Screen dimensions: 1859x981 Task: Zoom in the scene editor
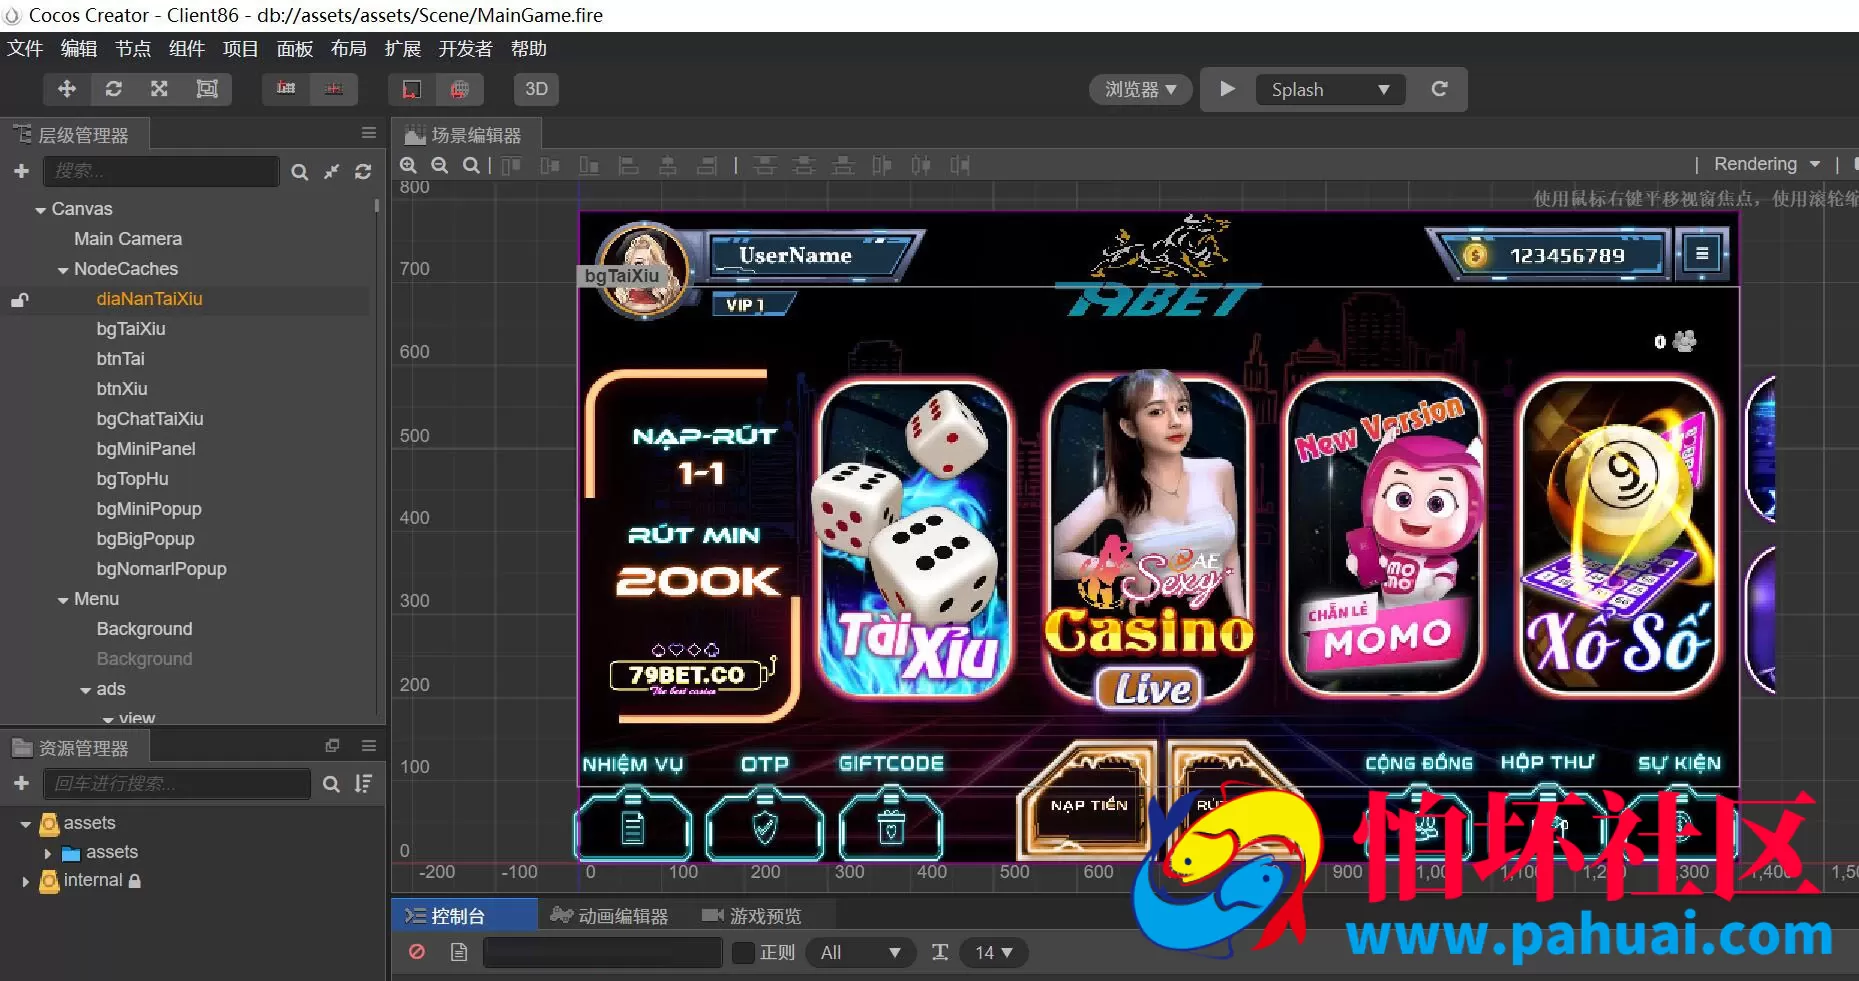tap(409, 165)
